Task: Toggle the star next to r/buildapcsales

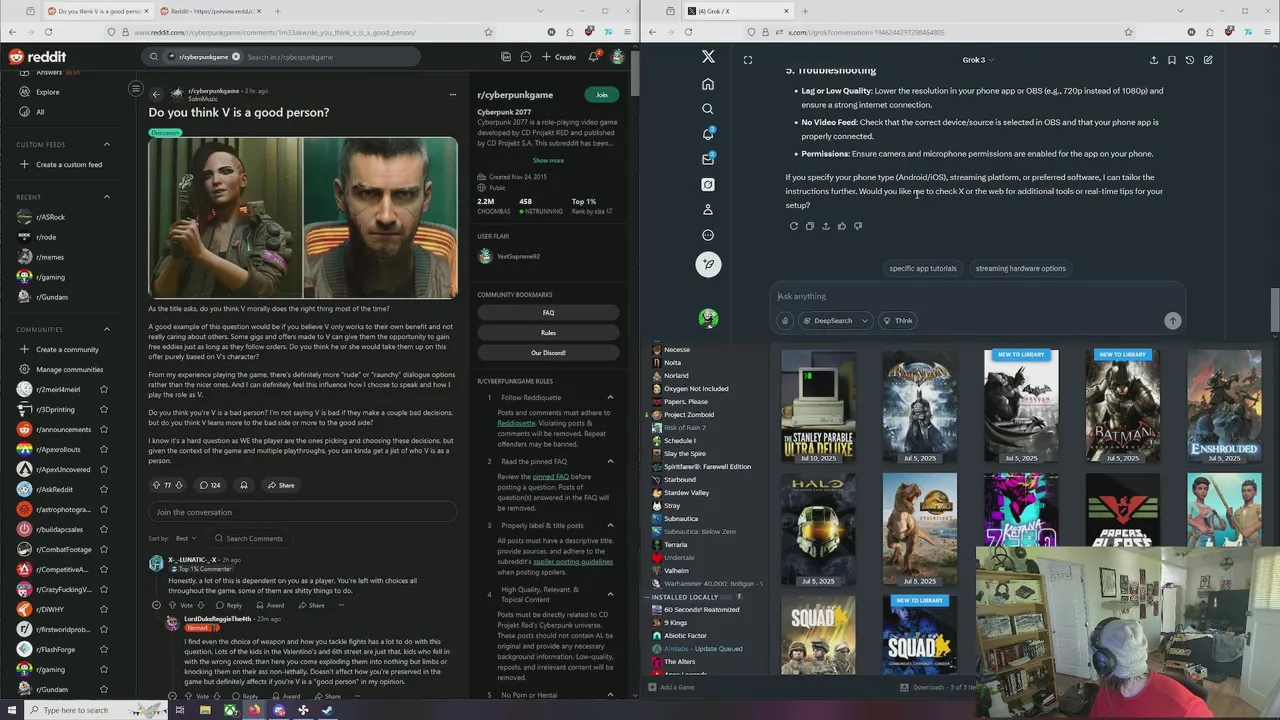Action: click(x=103, y=529)
